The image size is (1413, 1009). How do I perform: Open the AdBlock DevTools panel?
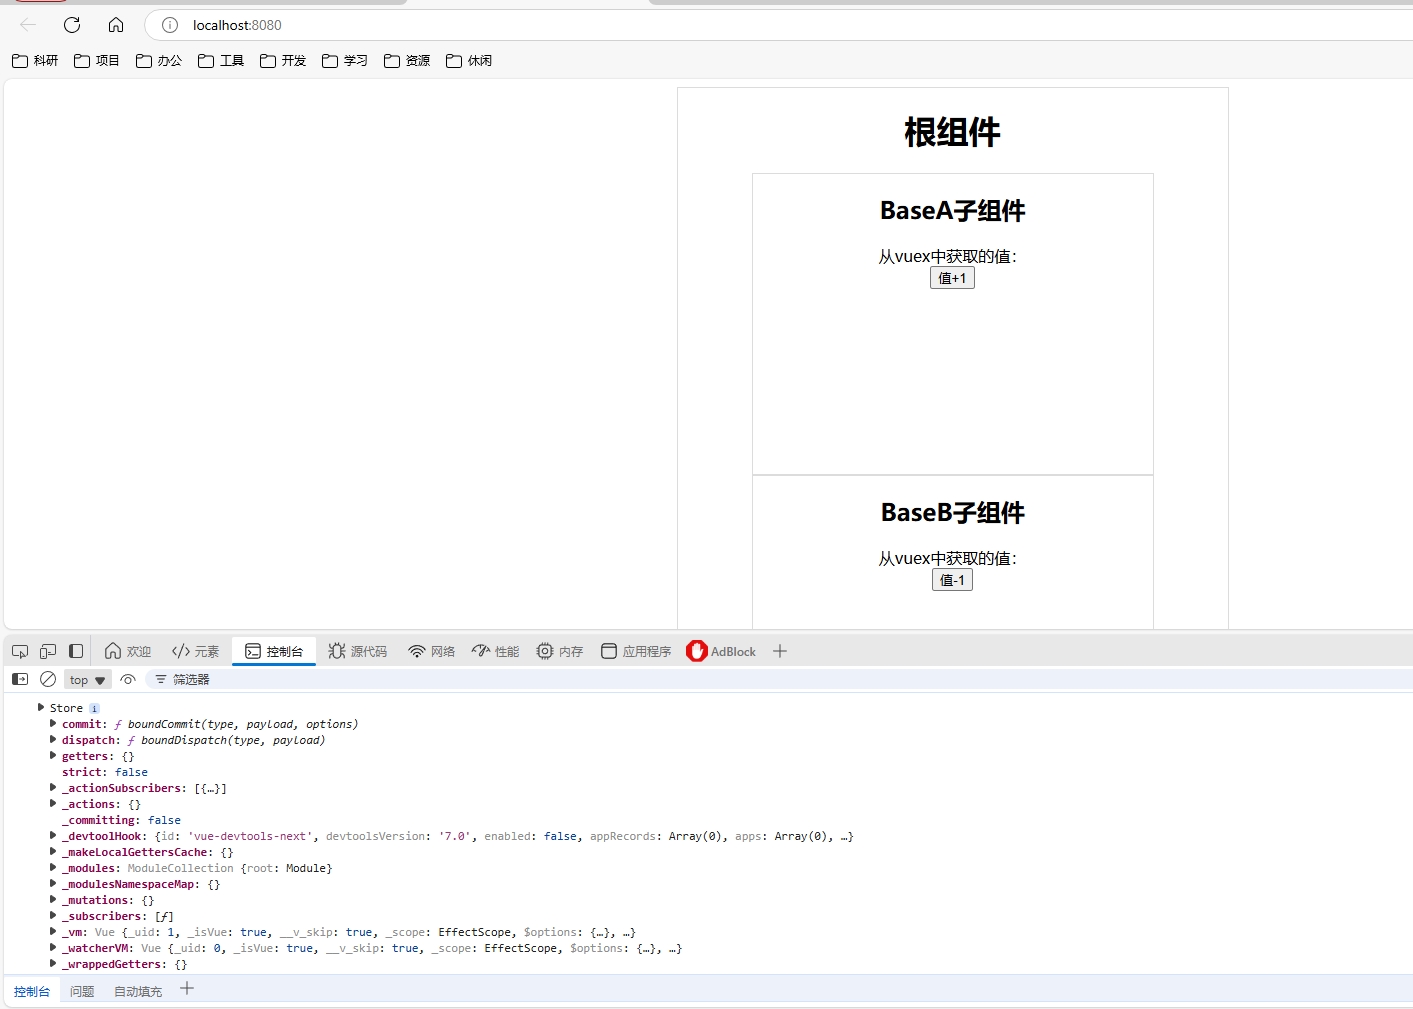click(x=721, y=651)
